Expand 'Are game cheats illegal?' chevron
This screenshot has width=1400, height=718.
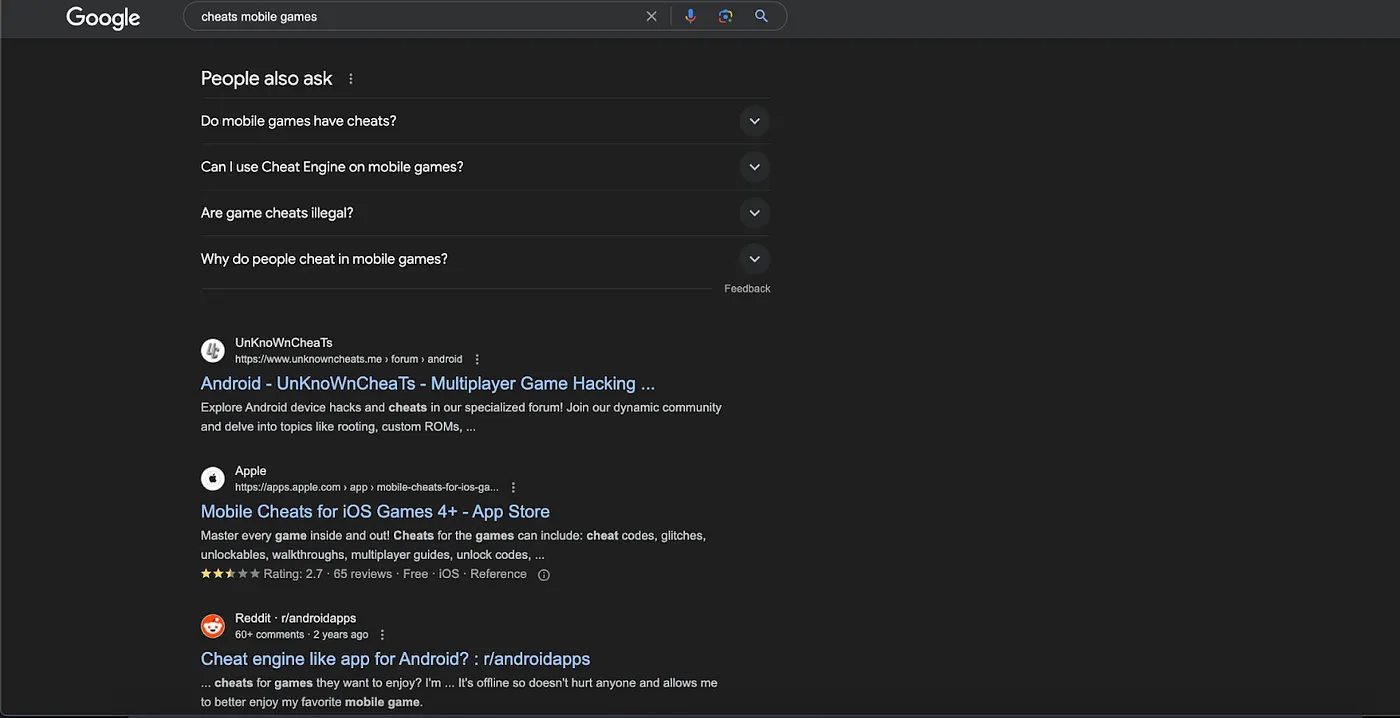(x=755, y=213)
